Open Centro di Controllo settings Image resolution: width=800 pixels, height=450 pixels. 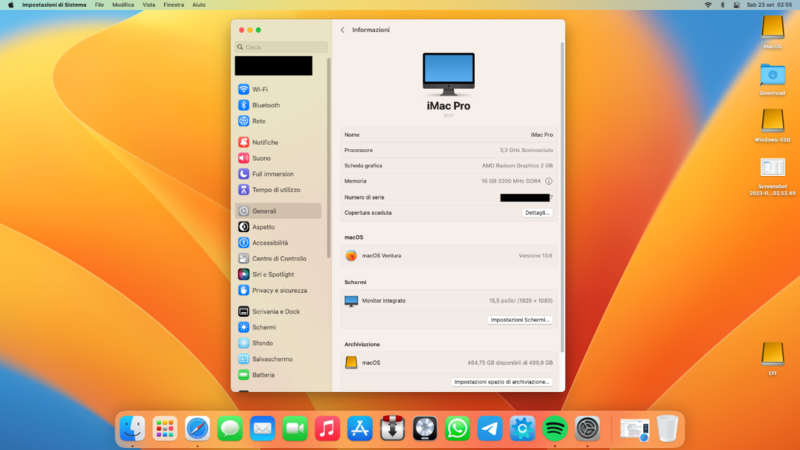click(278, 259)
